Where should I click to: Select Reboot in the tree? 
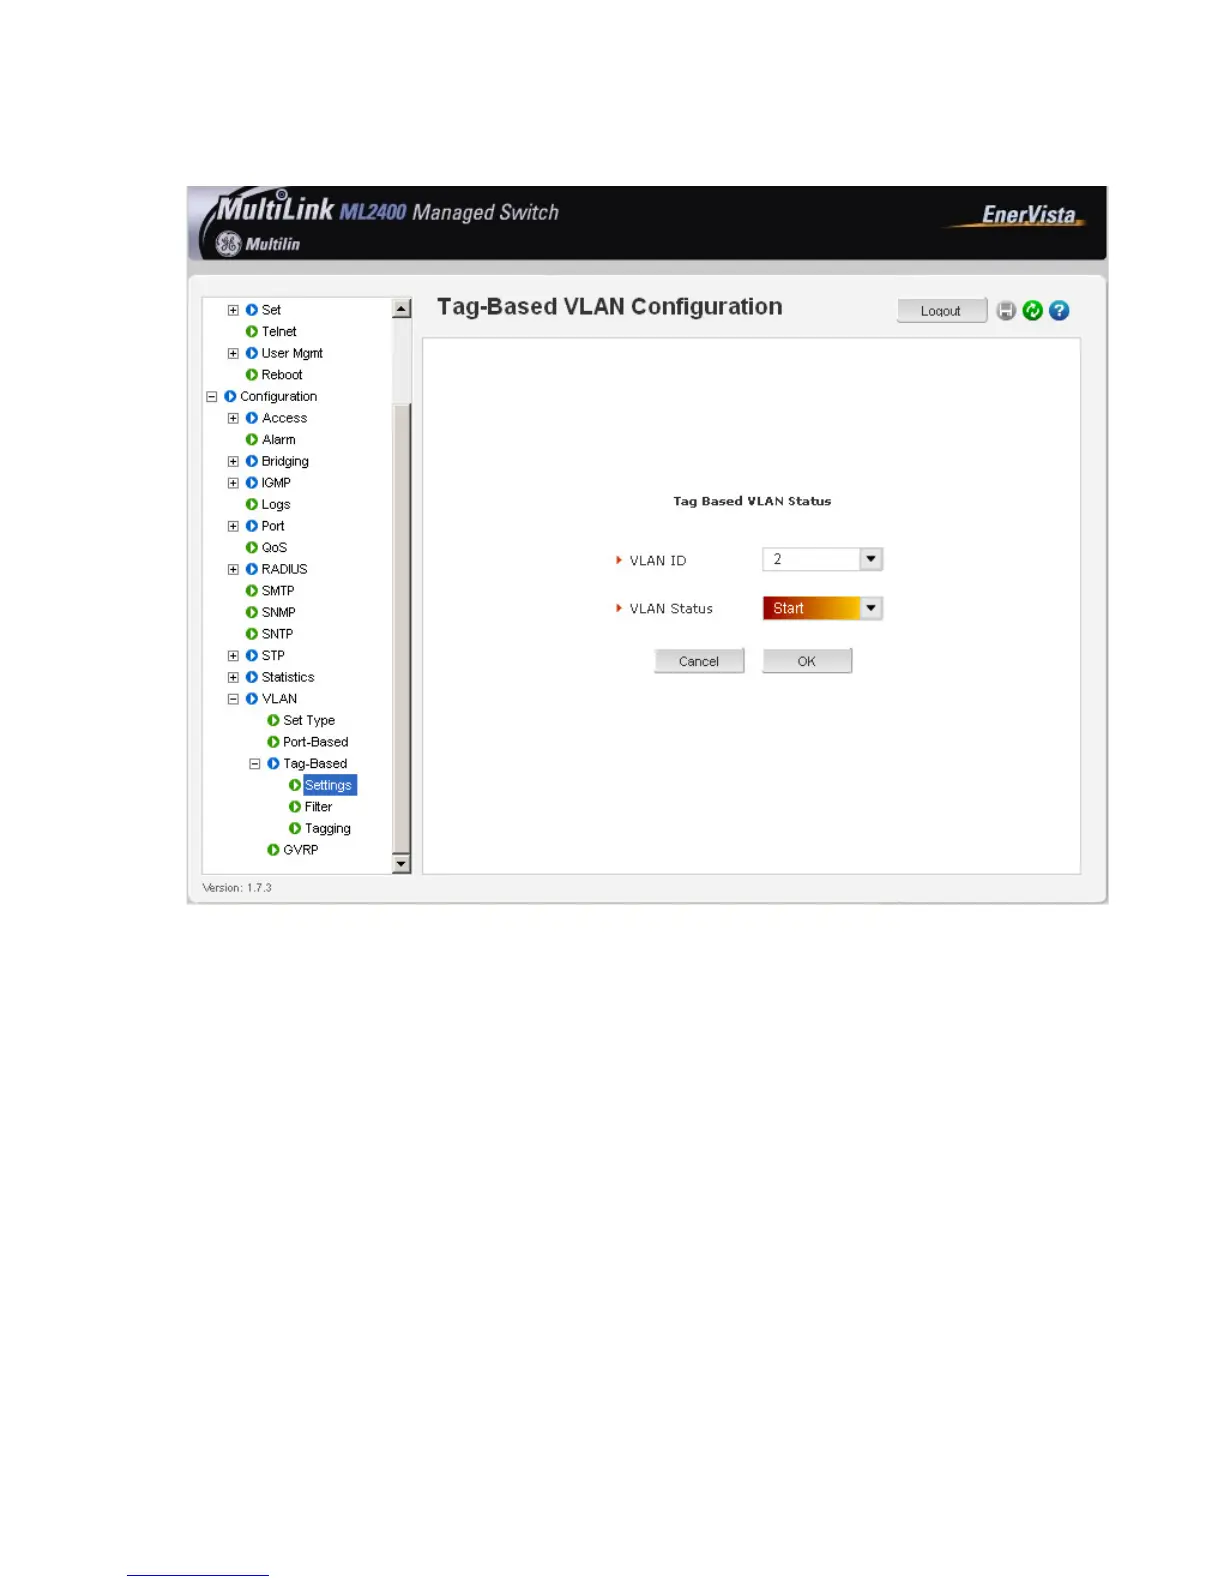(x=282, y=375)
